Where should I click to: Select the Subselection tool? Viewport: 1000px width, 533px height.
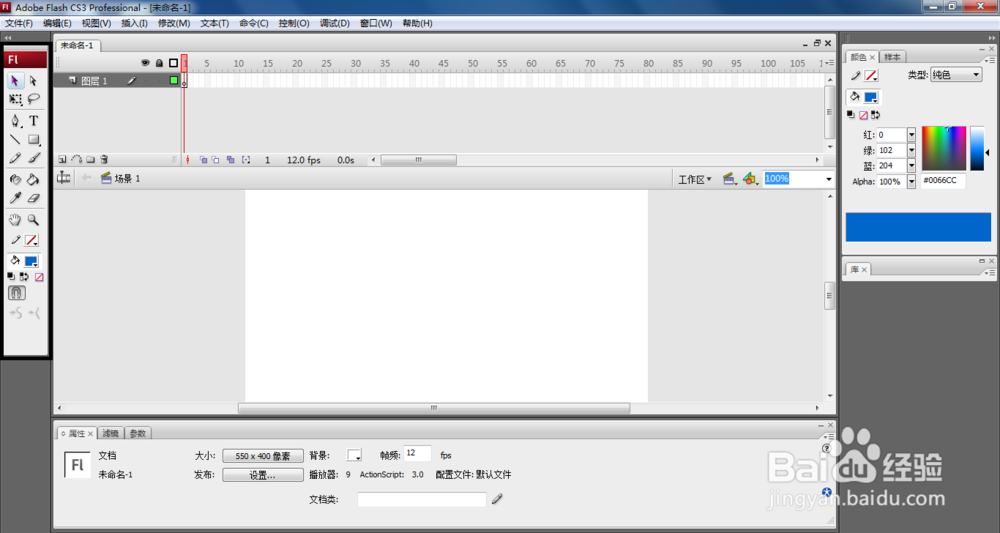pos(33,81)
